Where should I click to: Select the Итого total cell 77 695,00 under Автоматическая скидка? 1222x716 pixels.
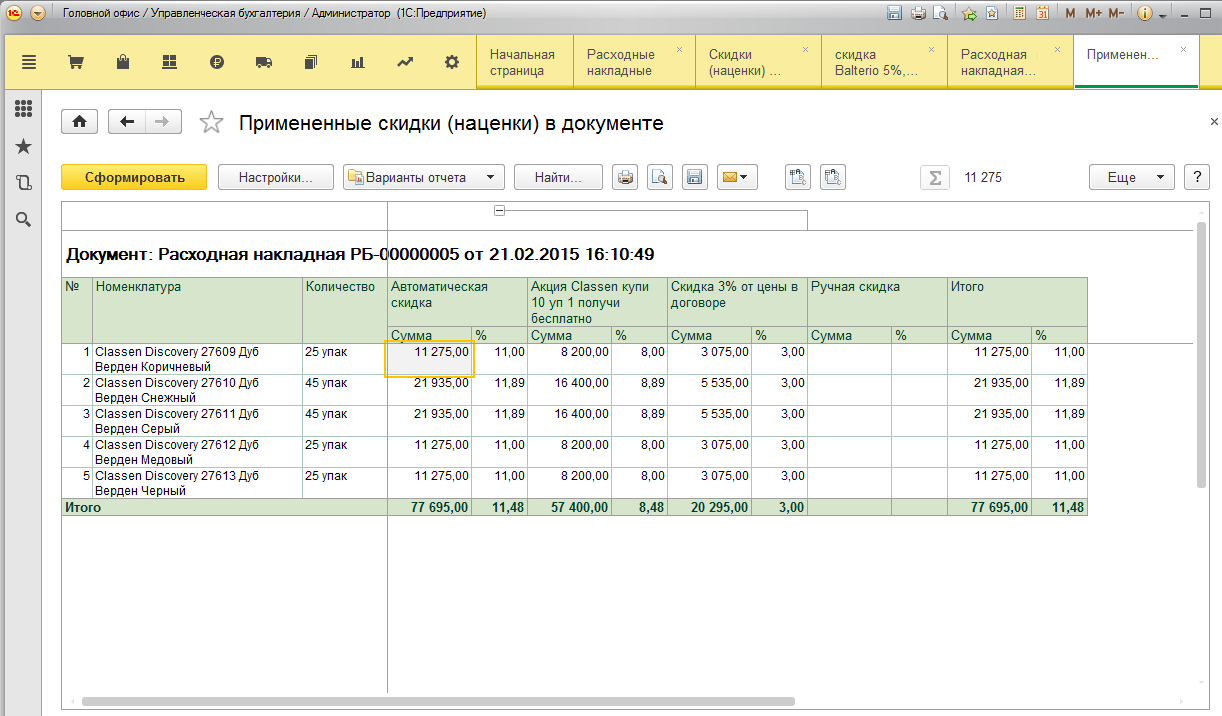(429, 508)
